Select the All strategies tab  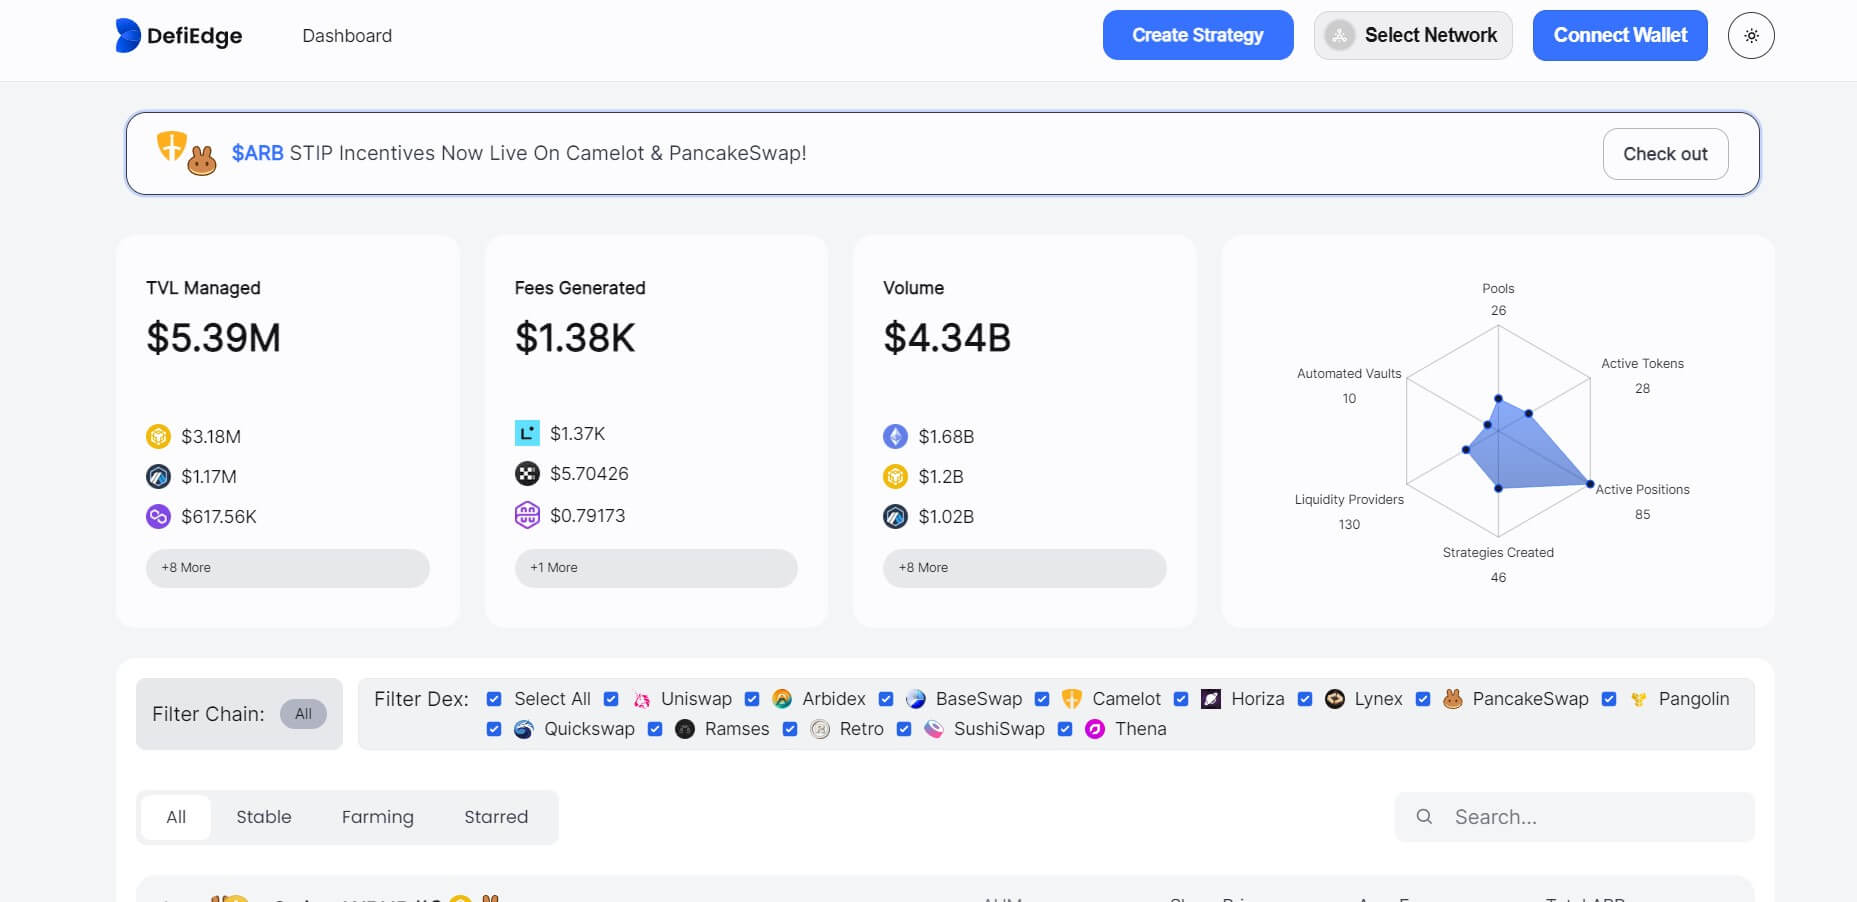coord(176,817)
